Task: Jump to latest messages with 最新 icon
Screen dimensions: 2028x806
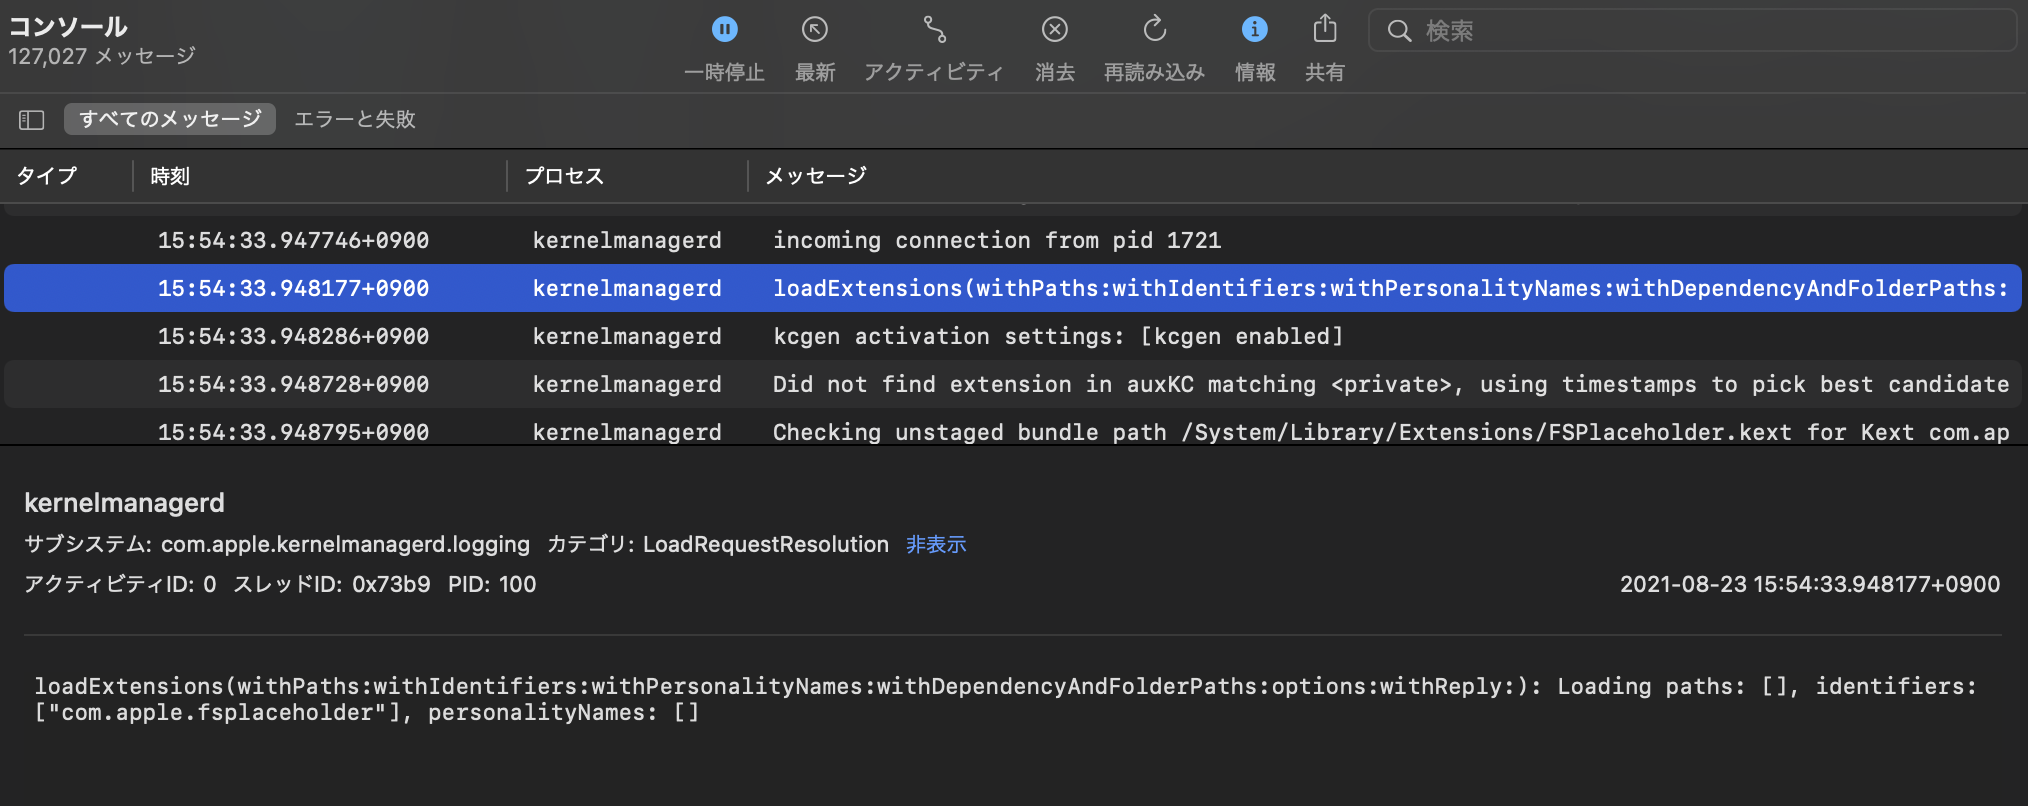Action: tap(814, 30)
